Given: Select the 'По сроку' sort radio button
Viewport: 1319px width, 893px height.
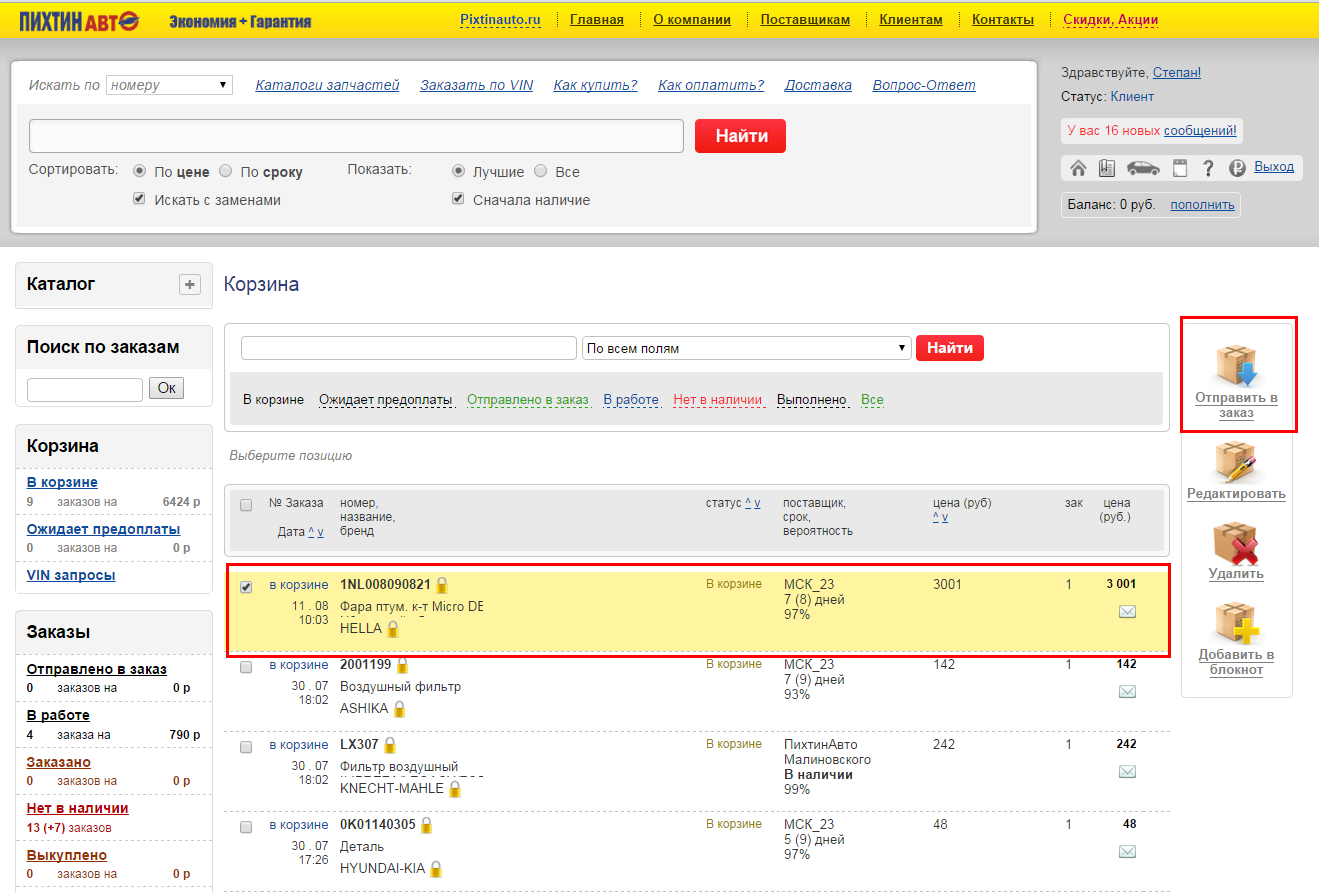Looking at the screenshot, I should (x=226, y=171).
